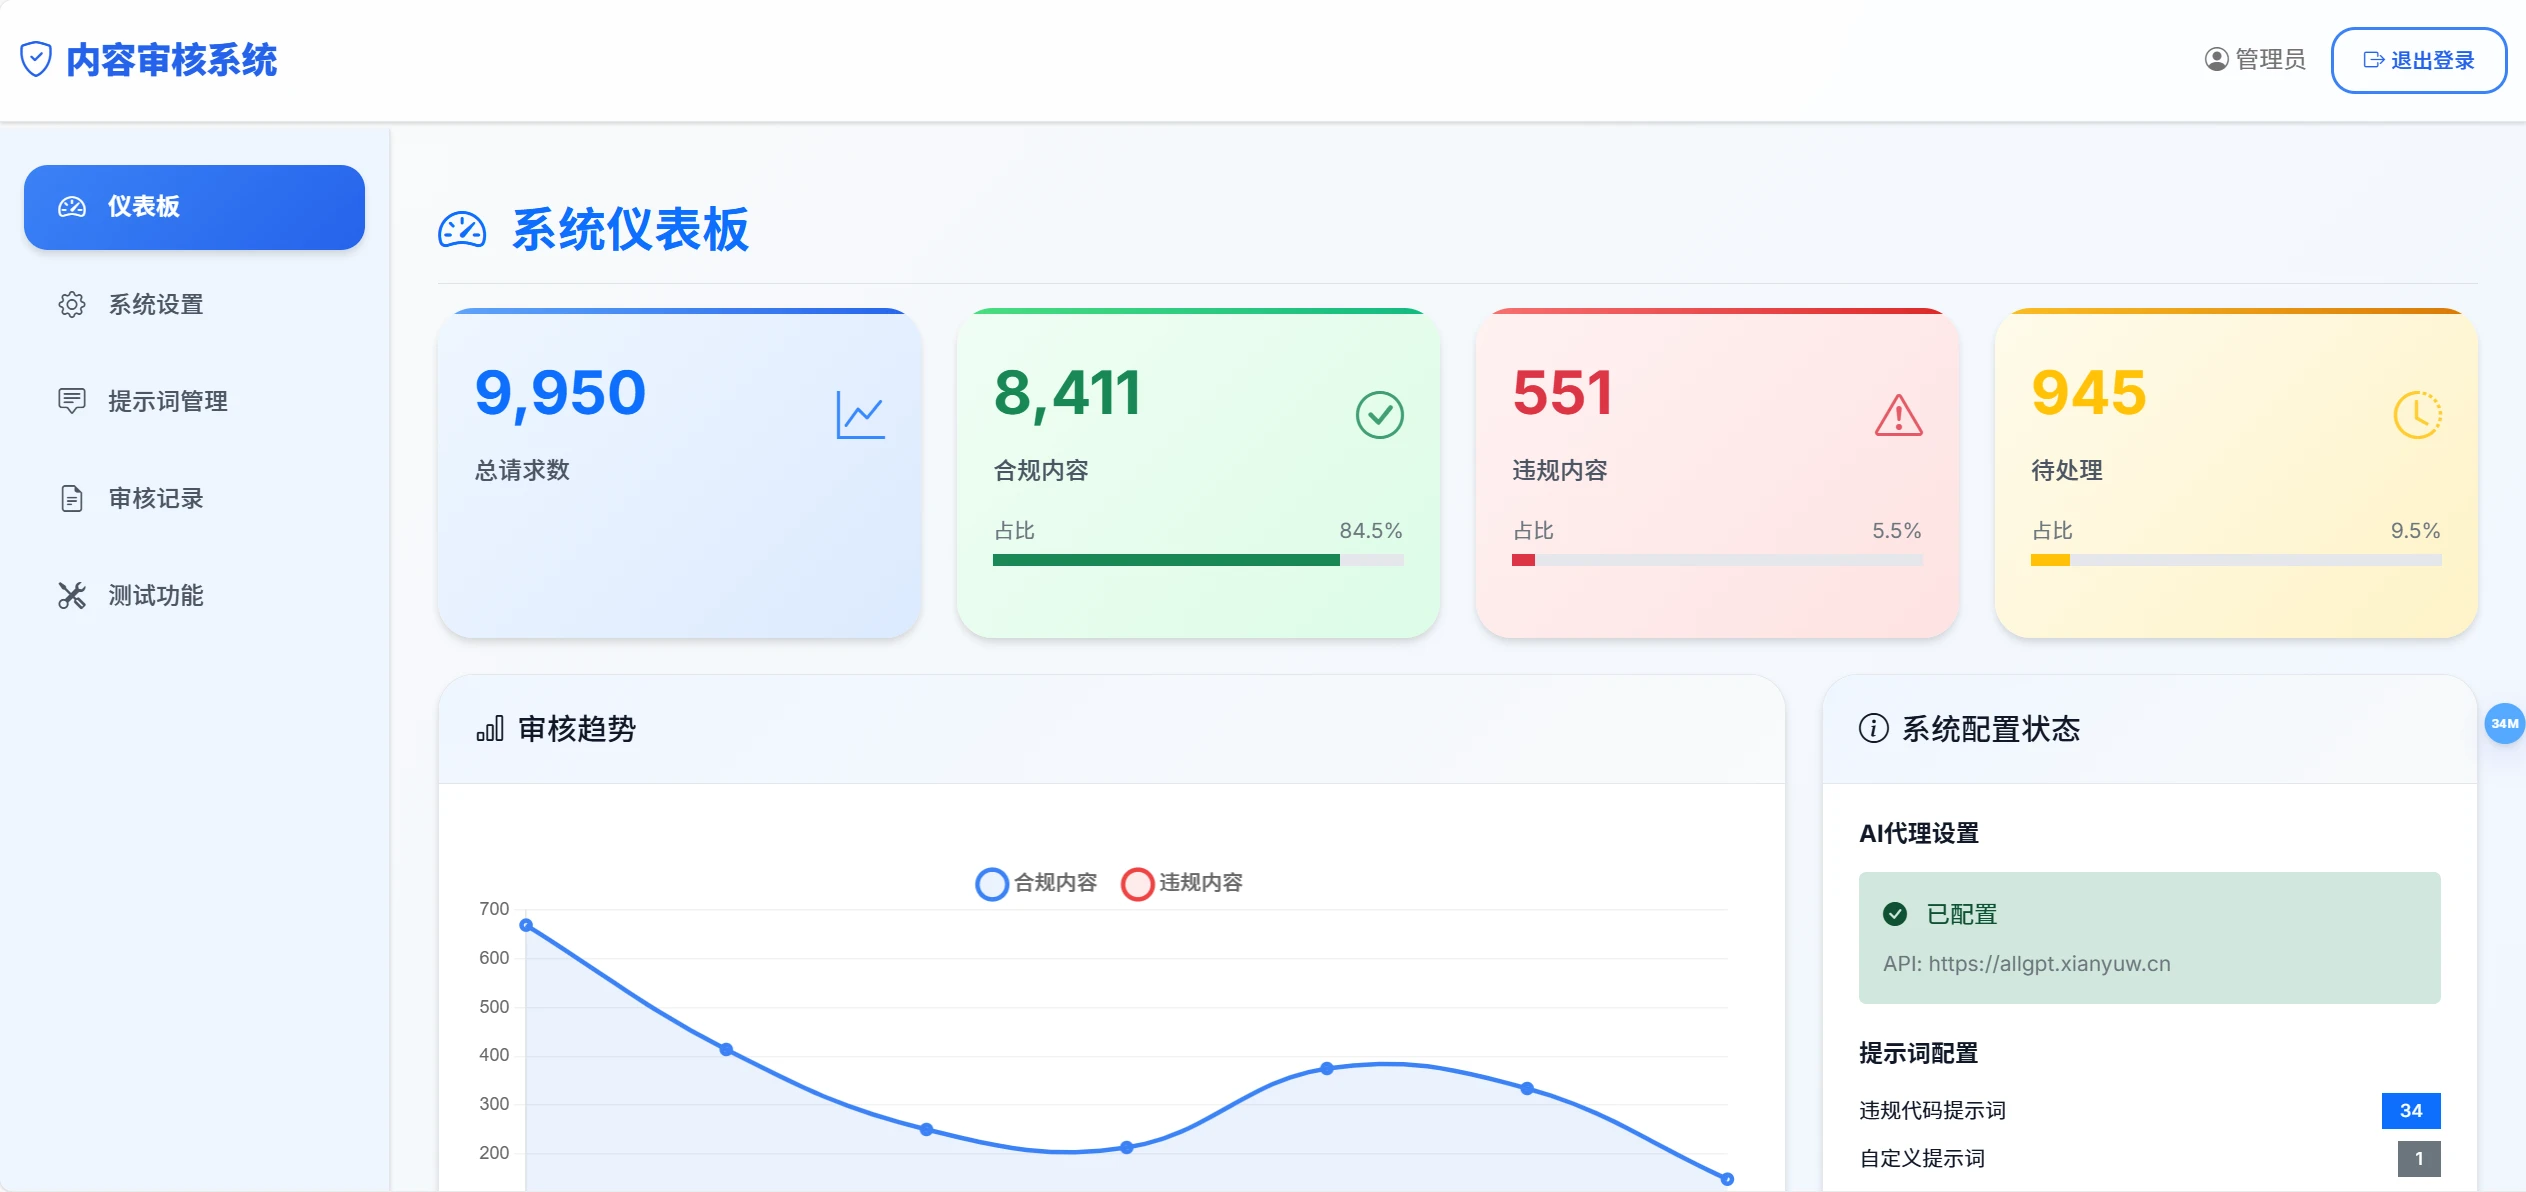Toggle the 合规内容 legend in the chart
Image resolution: width=2526 pixels, height=1192 pixels.
click(x=1035, y=884)
